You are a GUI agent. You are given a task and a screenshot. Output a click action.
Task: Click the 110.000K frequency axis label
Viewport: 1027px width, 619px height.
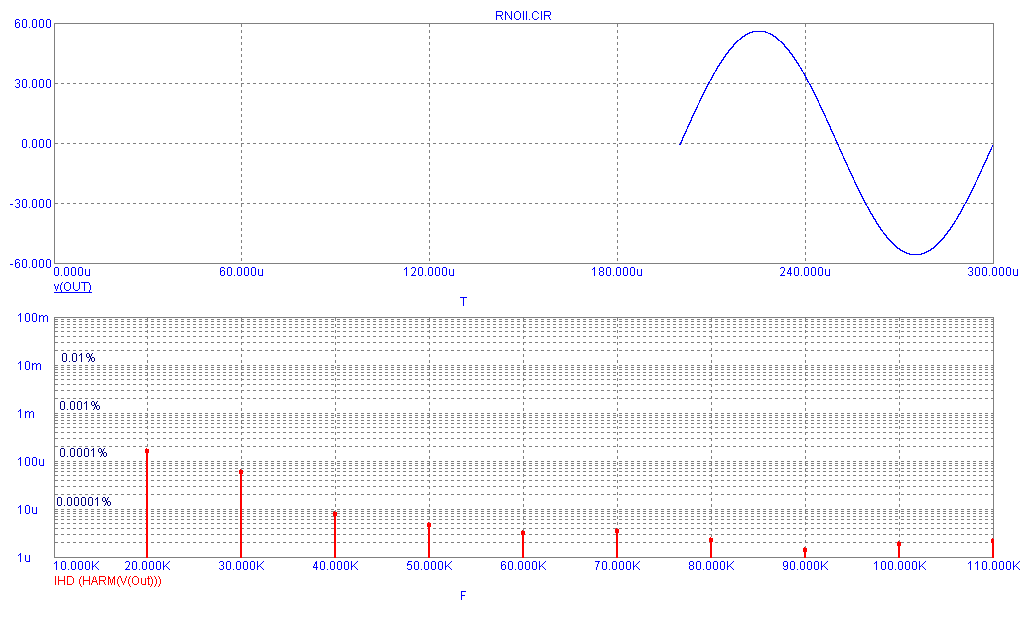(x=994, y=566)
